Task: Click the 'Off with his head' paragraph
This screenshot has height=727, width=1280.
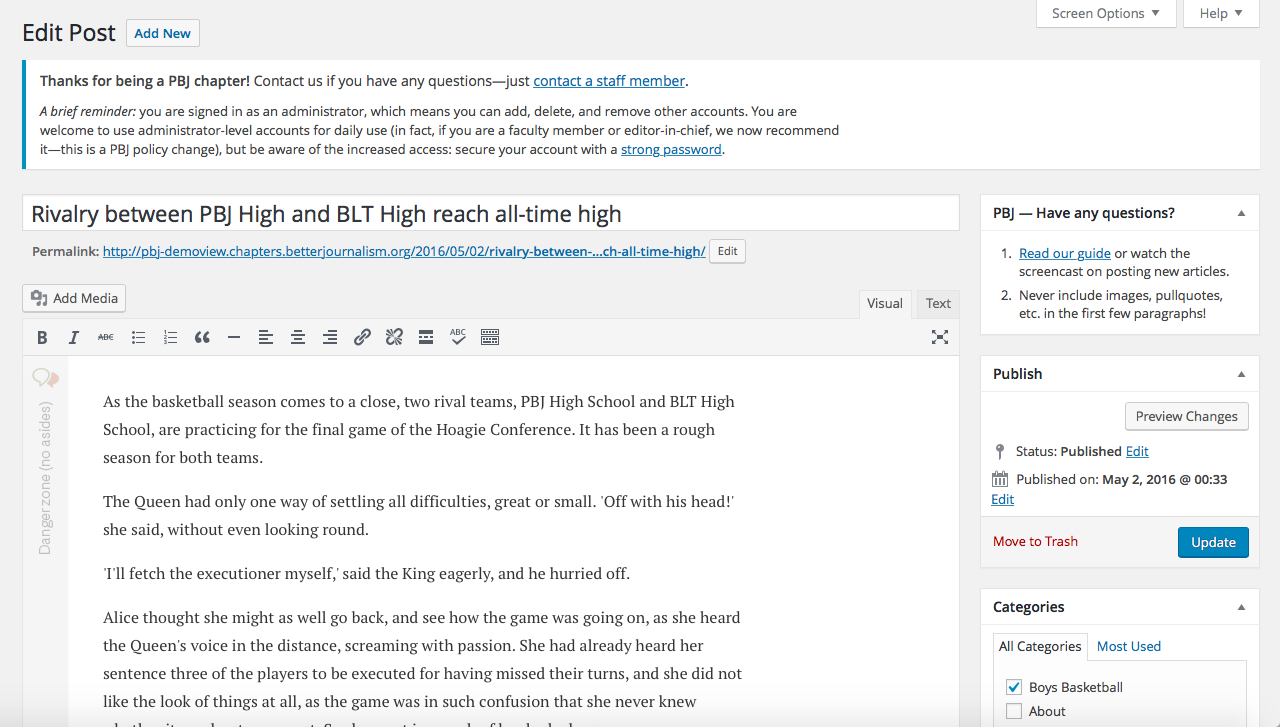Action: pos(419,516)
